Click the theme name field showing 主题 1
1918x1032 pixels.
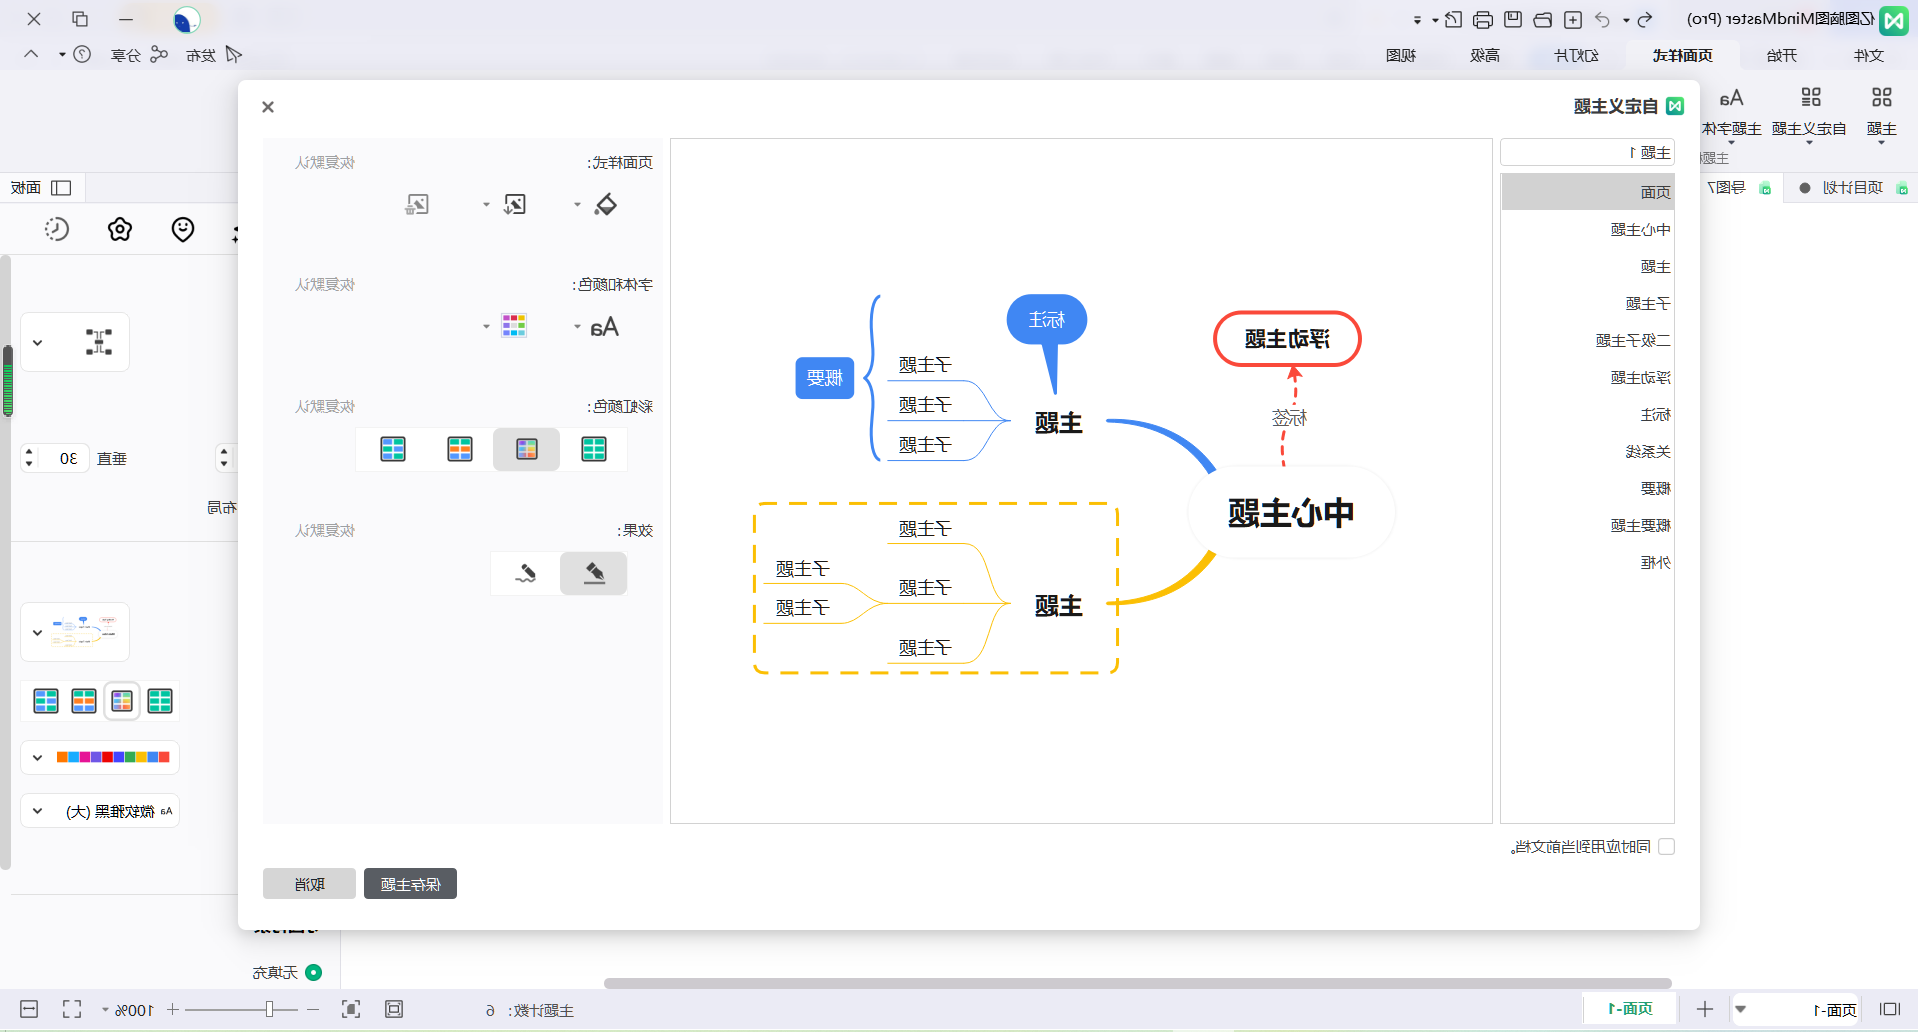[1587, 152]
